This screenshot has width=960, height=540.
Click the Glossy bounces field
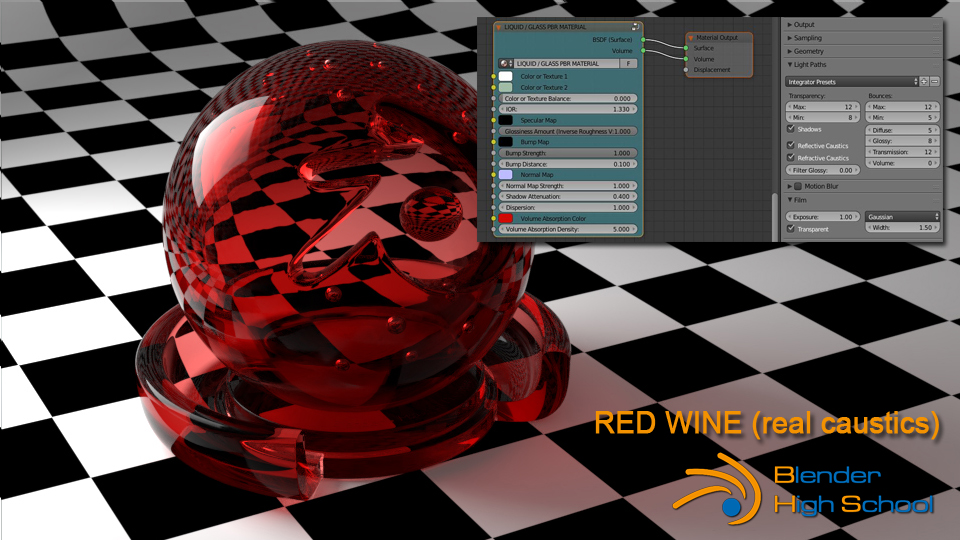click(x=902, y=141)
